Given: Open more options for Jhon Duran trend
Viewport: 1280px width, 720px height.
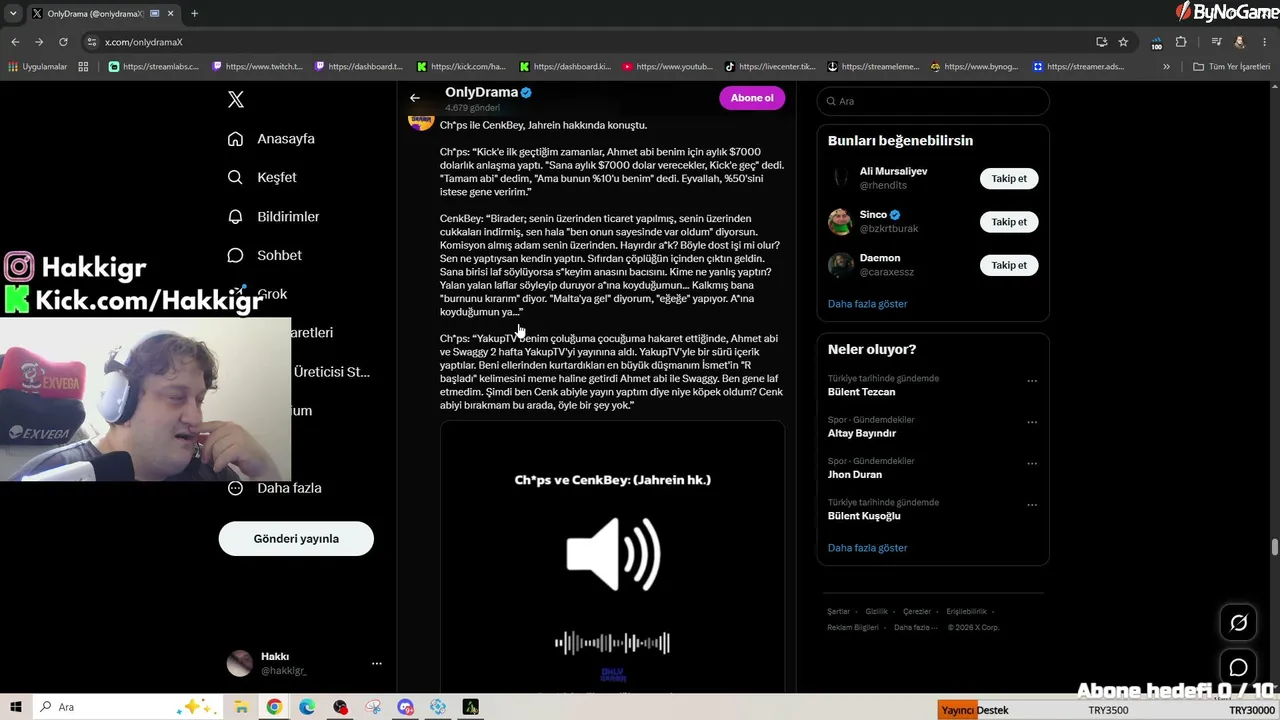Looking at the screenshot, I should 1032,463.
